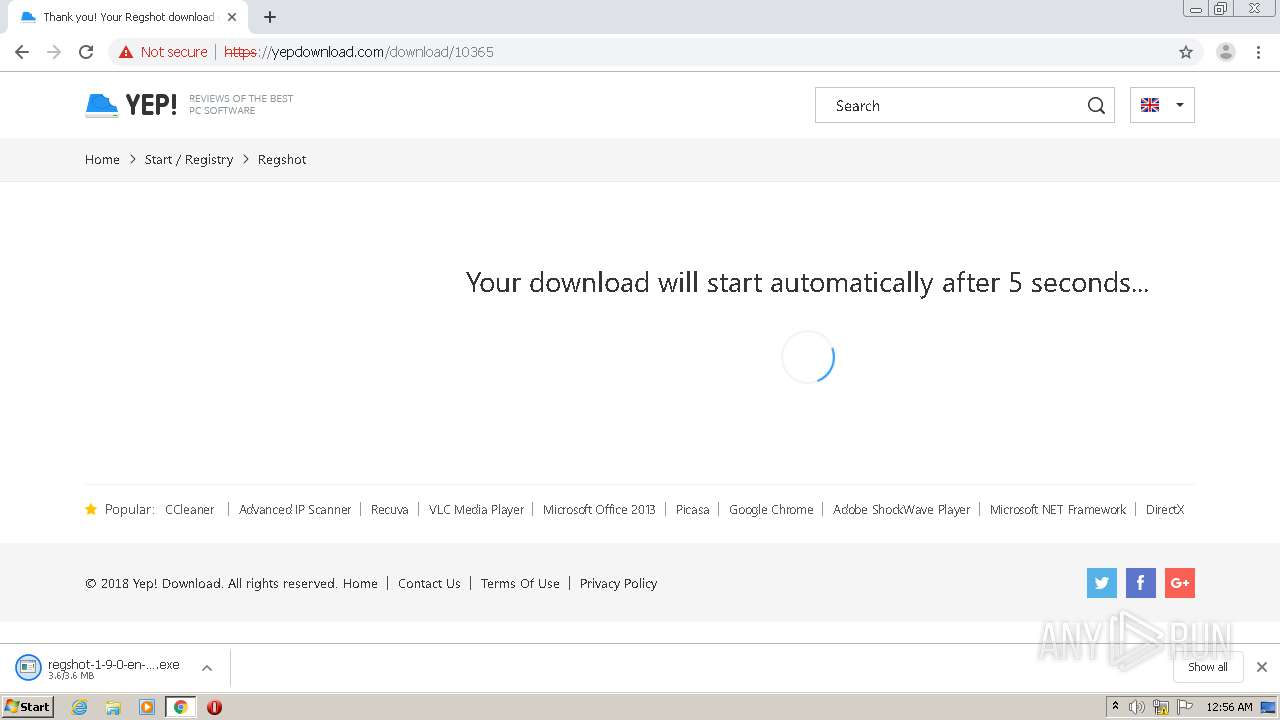This screenshot has width=1280, height=720.
Task: Reload the current page
Action: pyautogui.click(x=86, y=52)
